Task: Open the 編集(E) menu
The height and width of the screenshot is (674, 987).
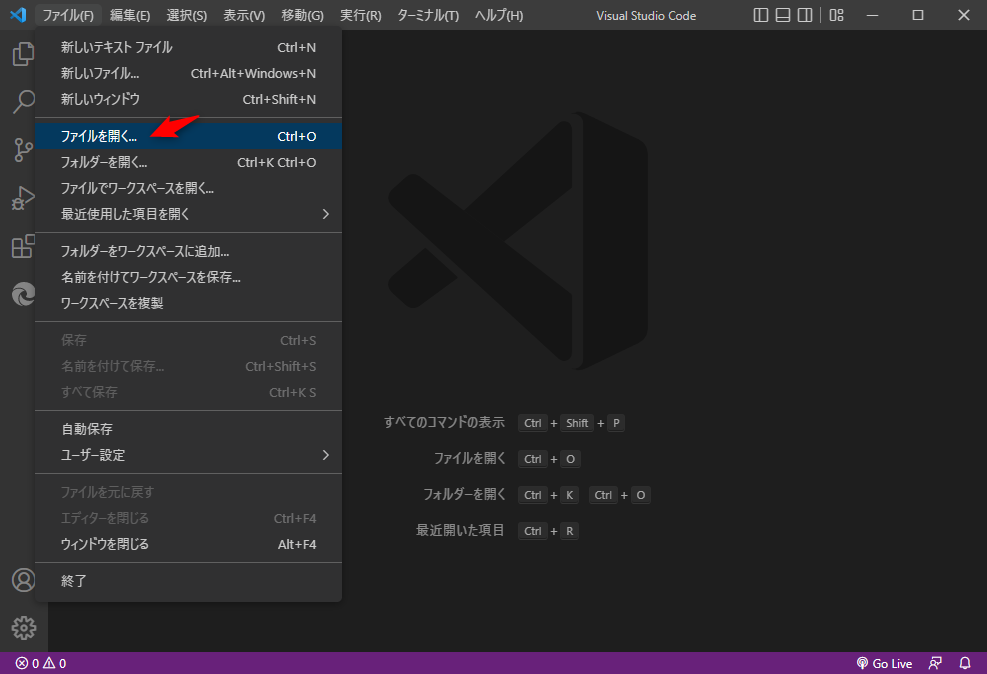Action: click(x=130, y=15)
